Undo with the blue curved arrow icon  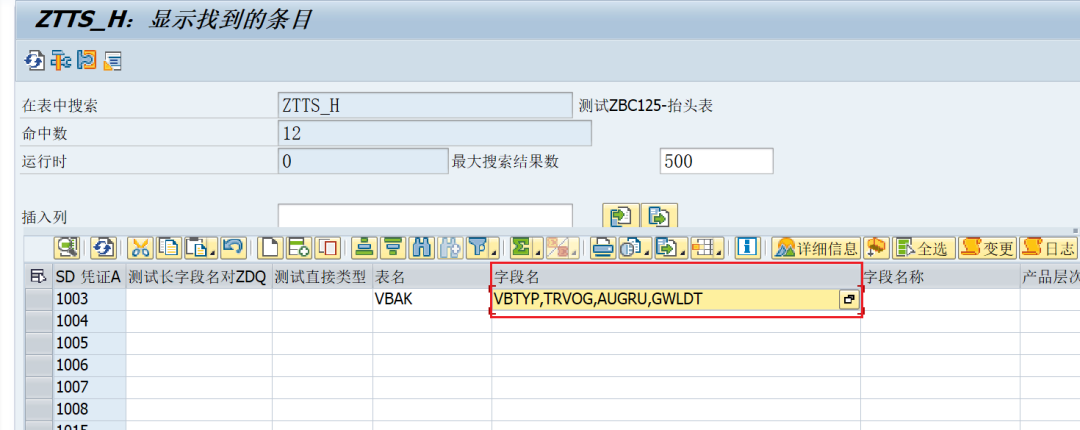click(x=233, y=248)
